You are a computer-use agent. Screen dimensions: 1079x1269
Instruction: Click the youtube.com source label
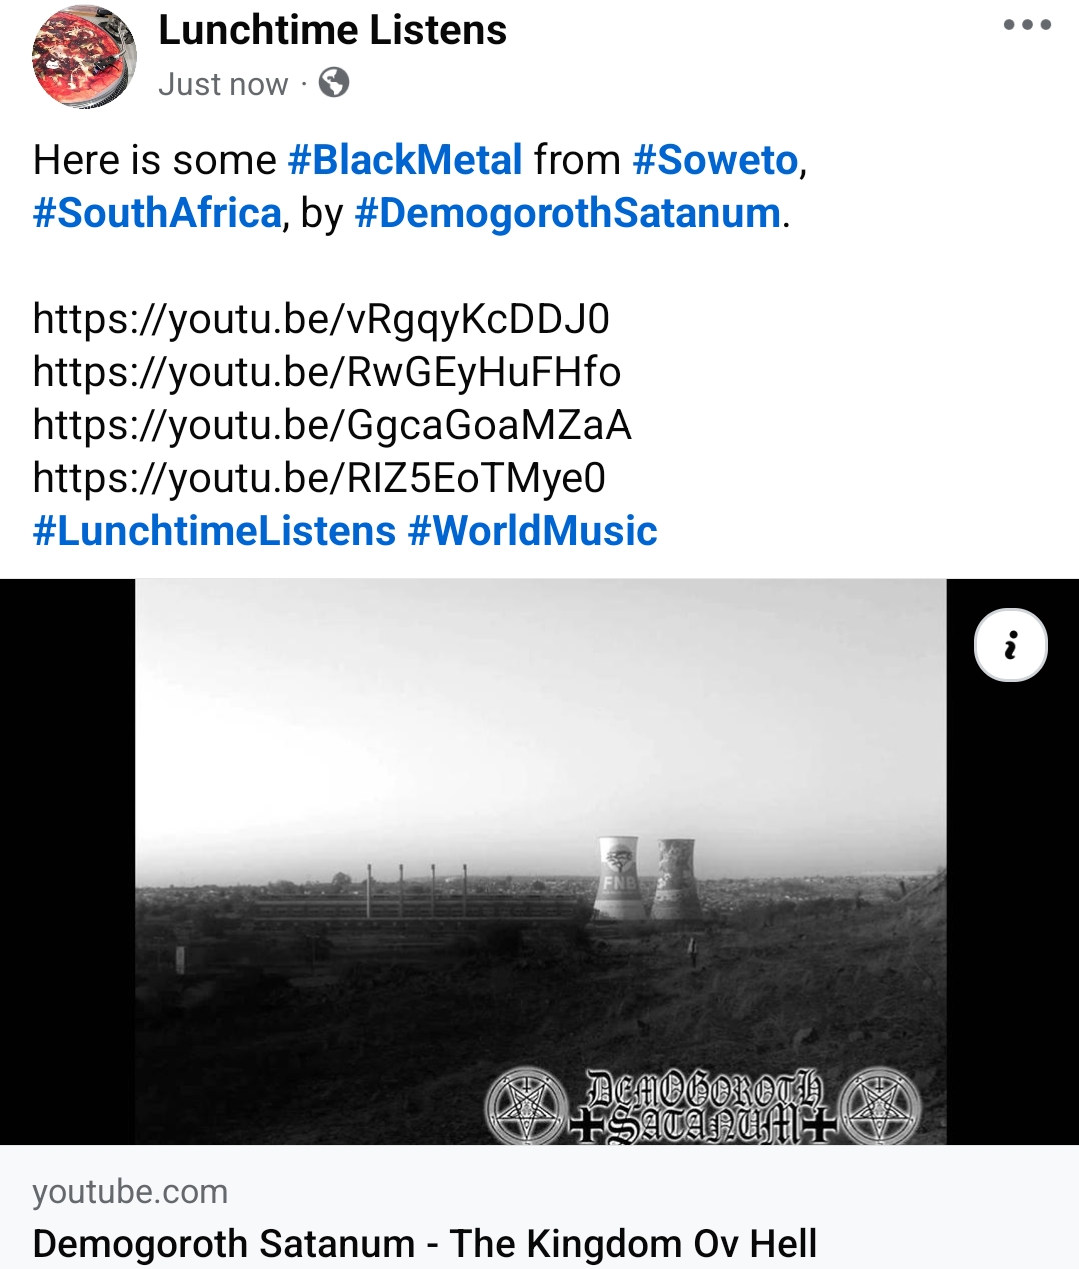130,1191
